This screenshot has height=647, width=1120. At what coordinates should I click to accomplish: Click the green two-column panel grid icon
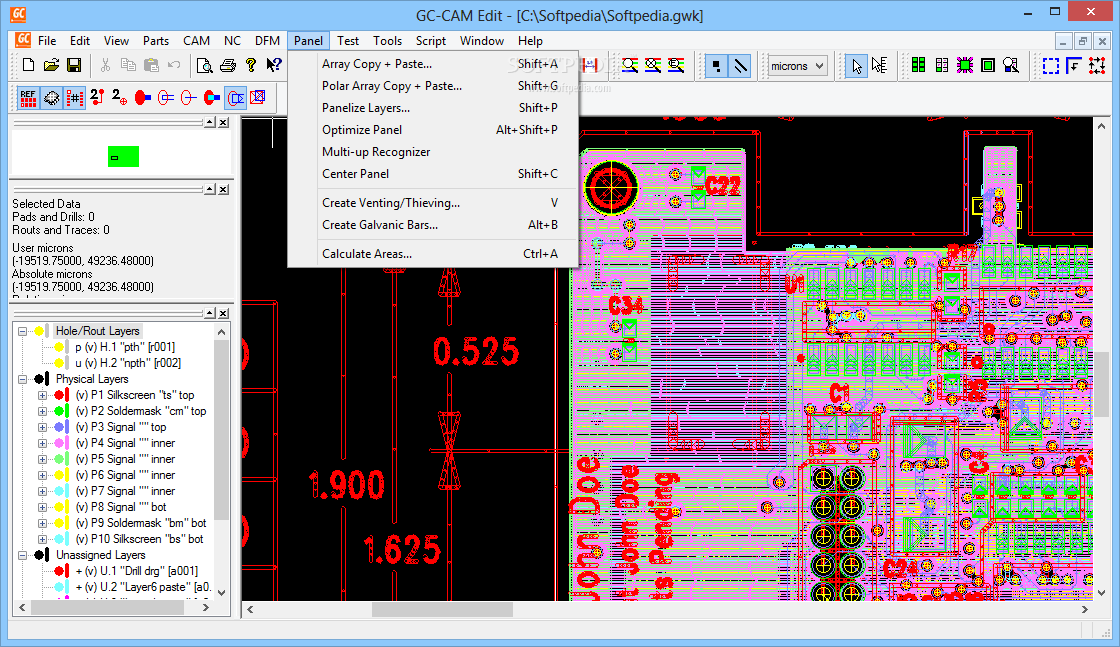919,66
